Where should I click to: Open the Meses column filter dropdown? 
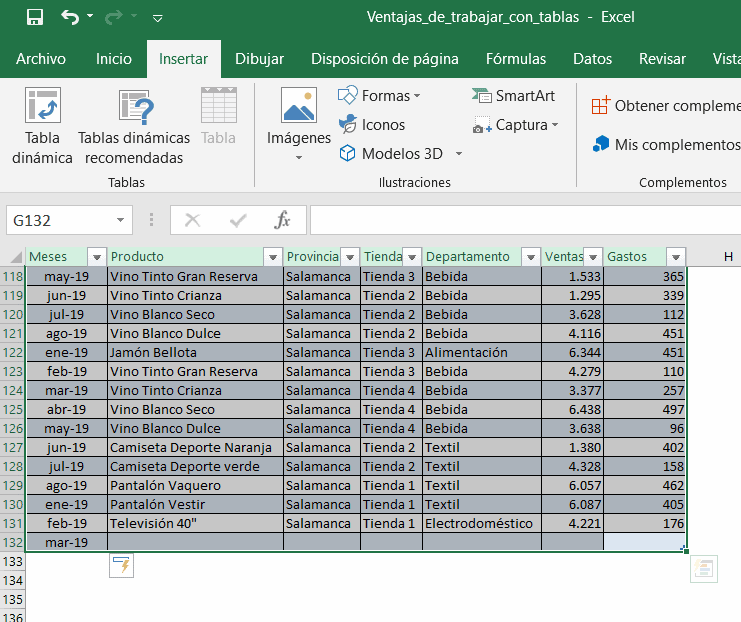pos(97,257)
